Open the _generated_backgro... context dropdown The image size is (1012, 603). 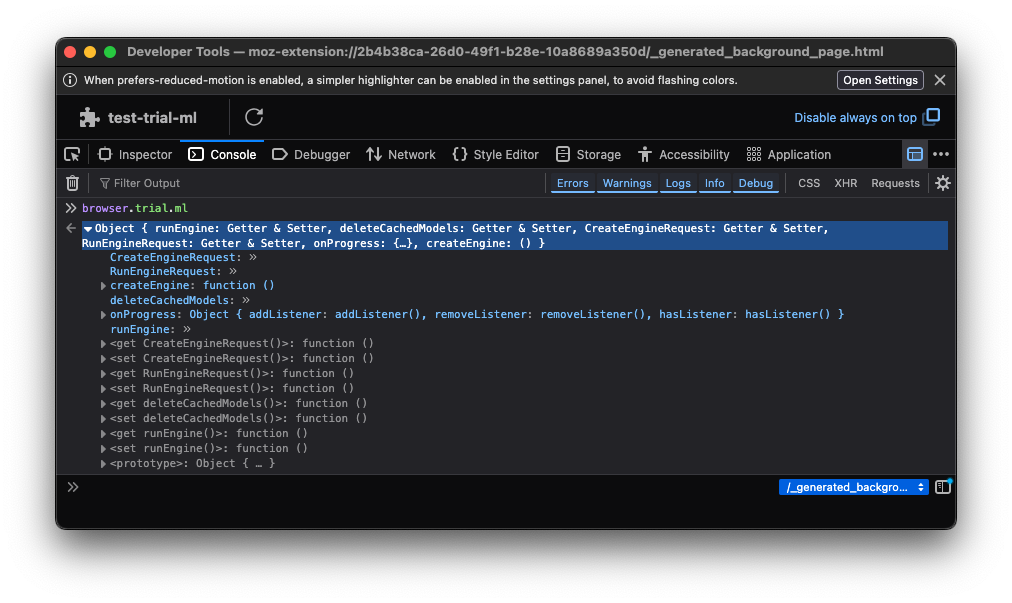click(853, 487)
